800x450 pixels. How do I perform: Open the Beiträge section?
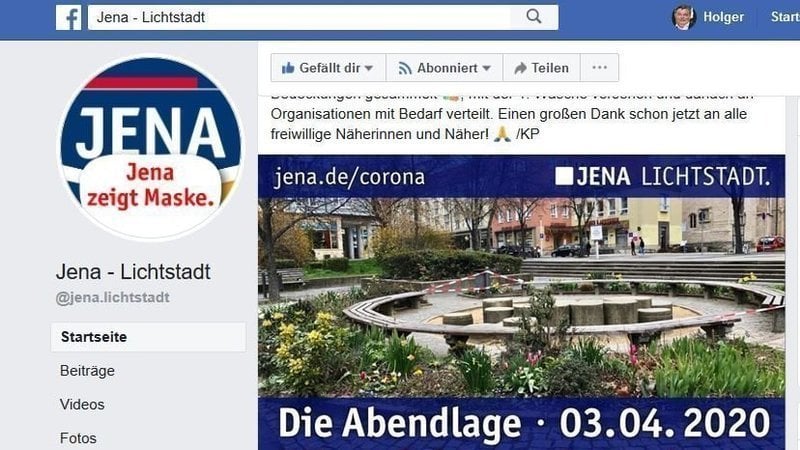87,371
